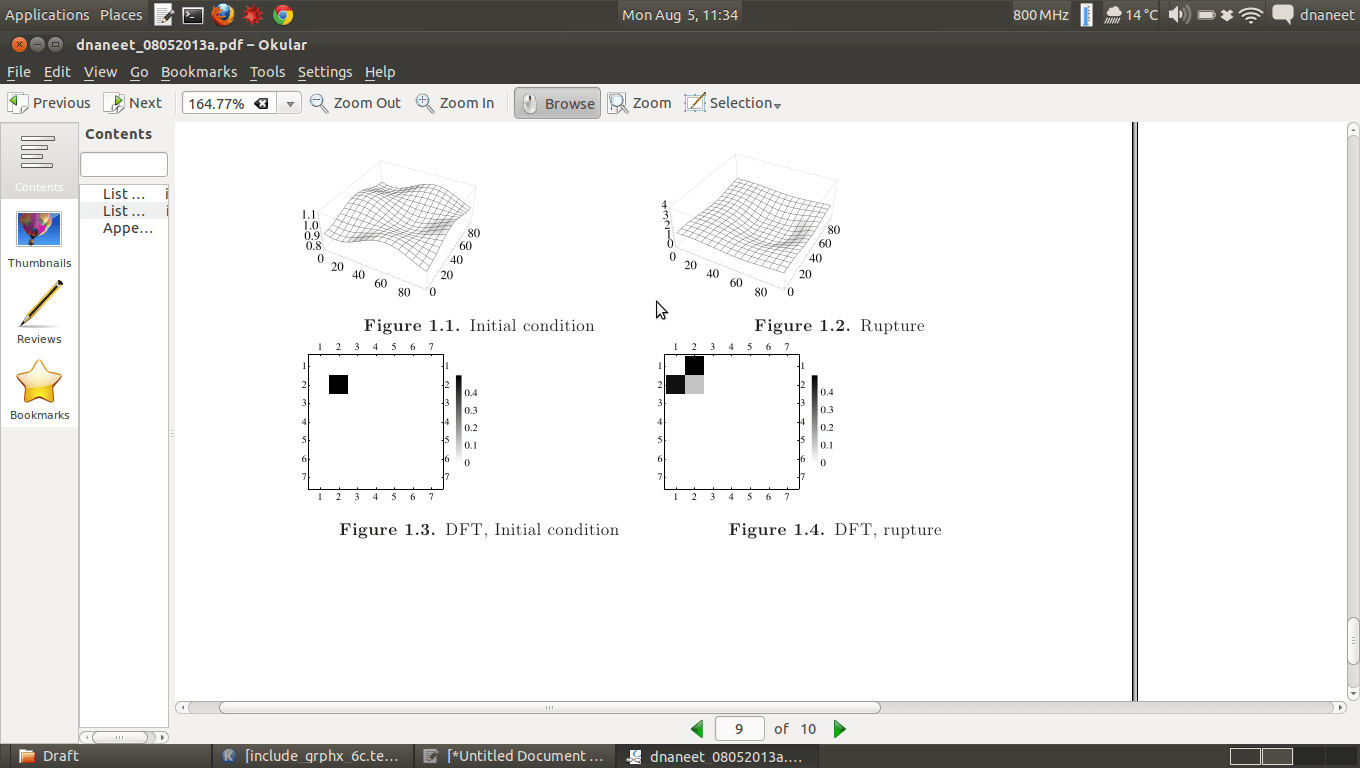Screen dimensions: 1360x768
Task: Enable the Browse mouse mode
Action: pyautogui.click(x=556, y=102)
